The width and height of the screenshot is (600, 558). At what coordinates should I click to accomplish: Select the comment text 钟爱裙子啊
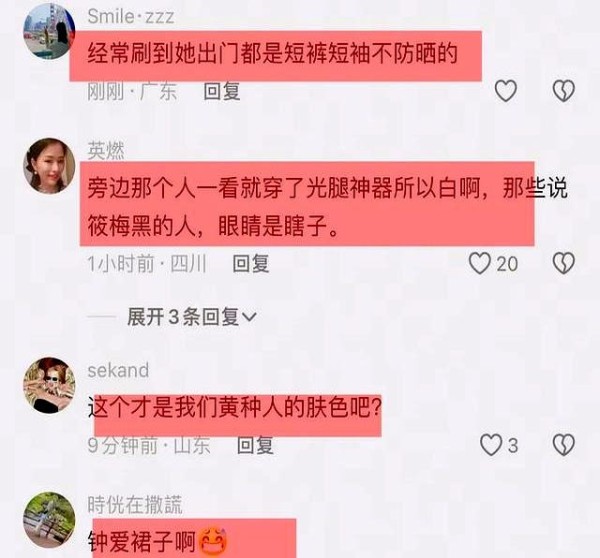(x=142, y=541)
